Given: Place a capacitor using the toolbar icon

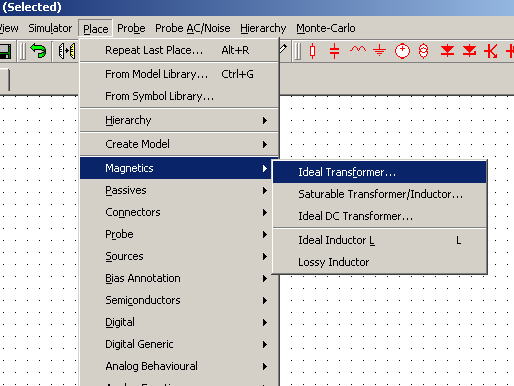Looking at the screenshot, I should (334, 51).
